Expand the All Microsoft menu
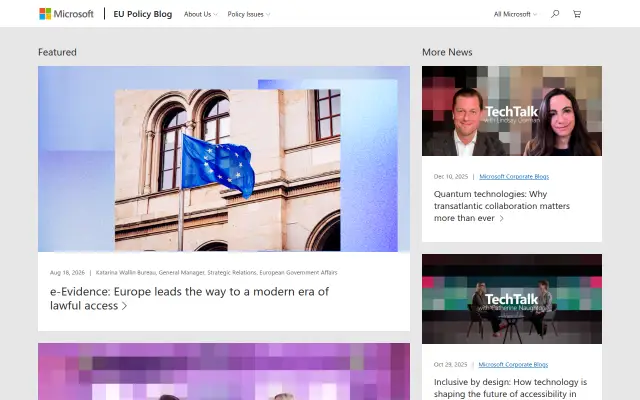This screenshot has width=640, height=400. [515, 14]
